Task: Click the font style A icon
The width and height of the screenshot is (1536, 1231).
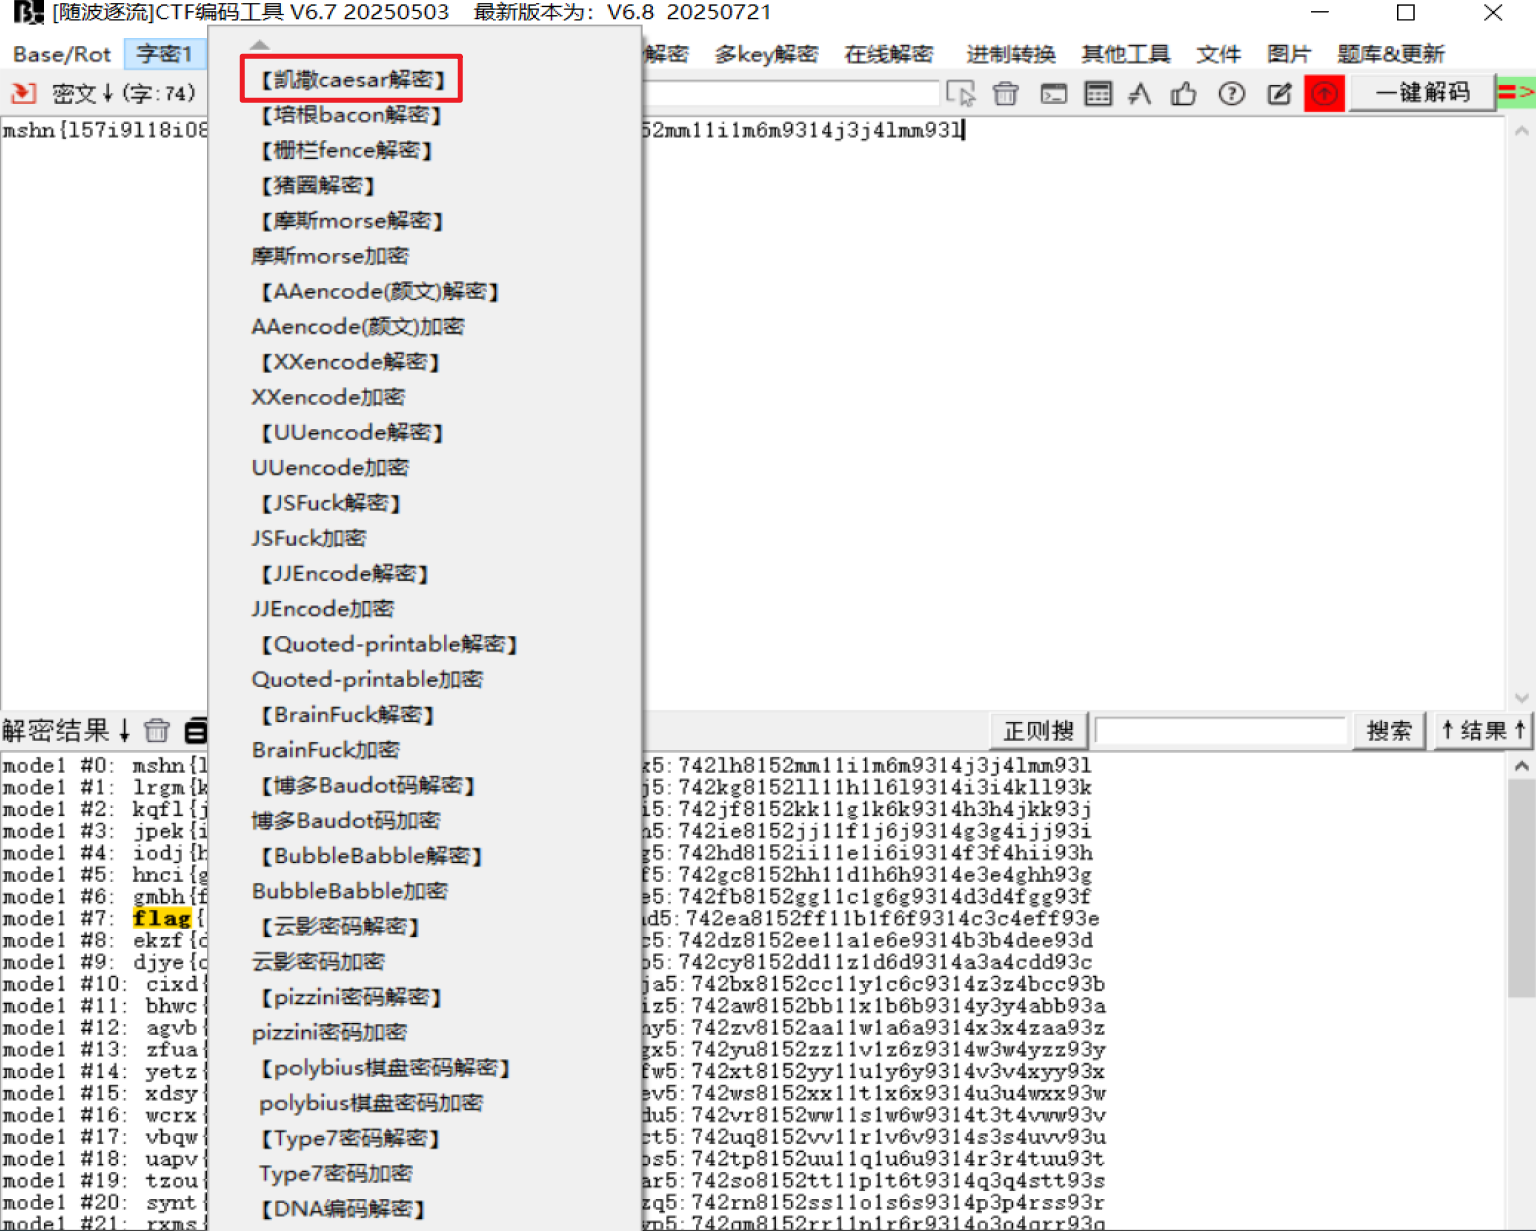Action: click(x=1140, y=94)
